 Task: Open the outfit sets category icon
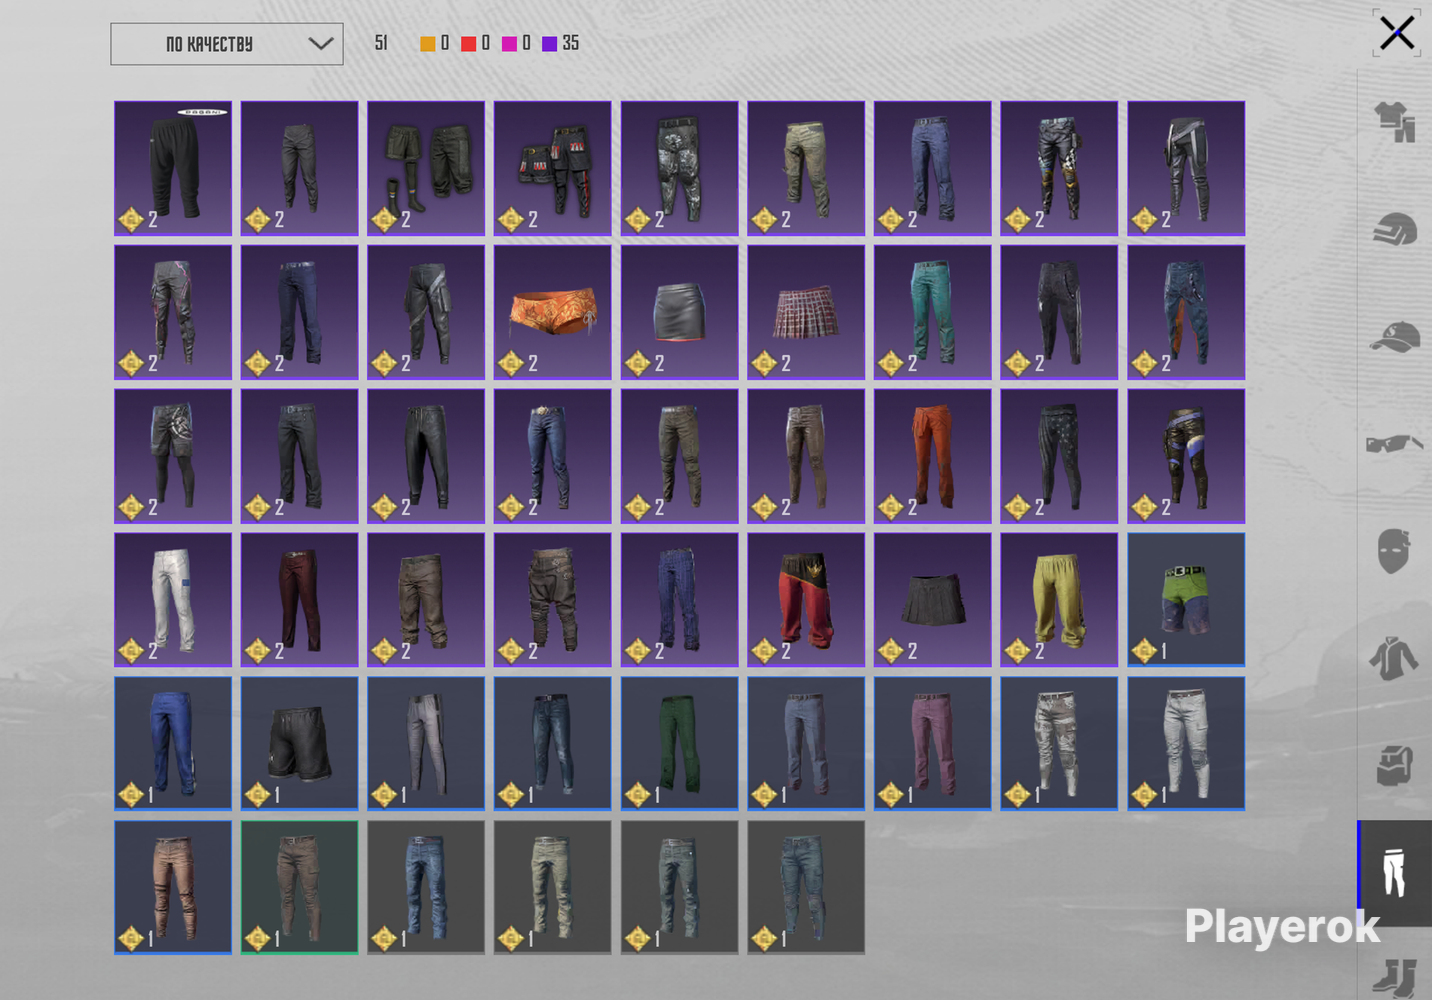pyautogui.click(x=1395, y=122)
